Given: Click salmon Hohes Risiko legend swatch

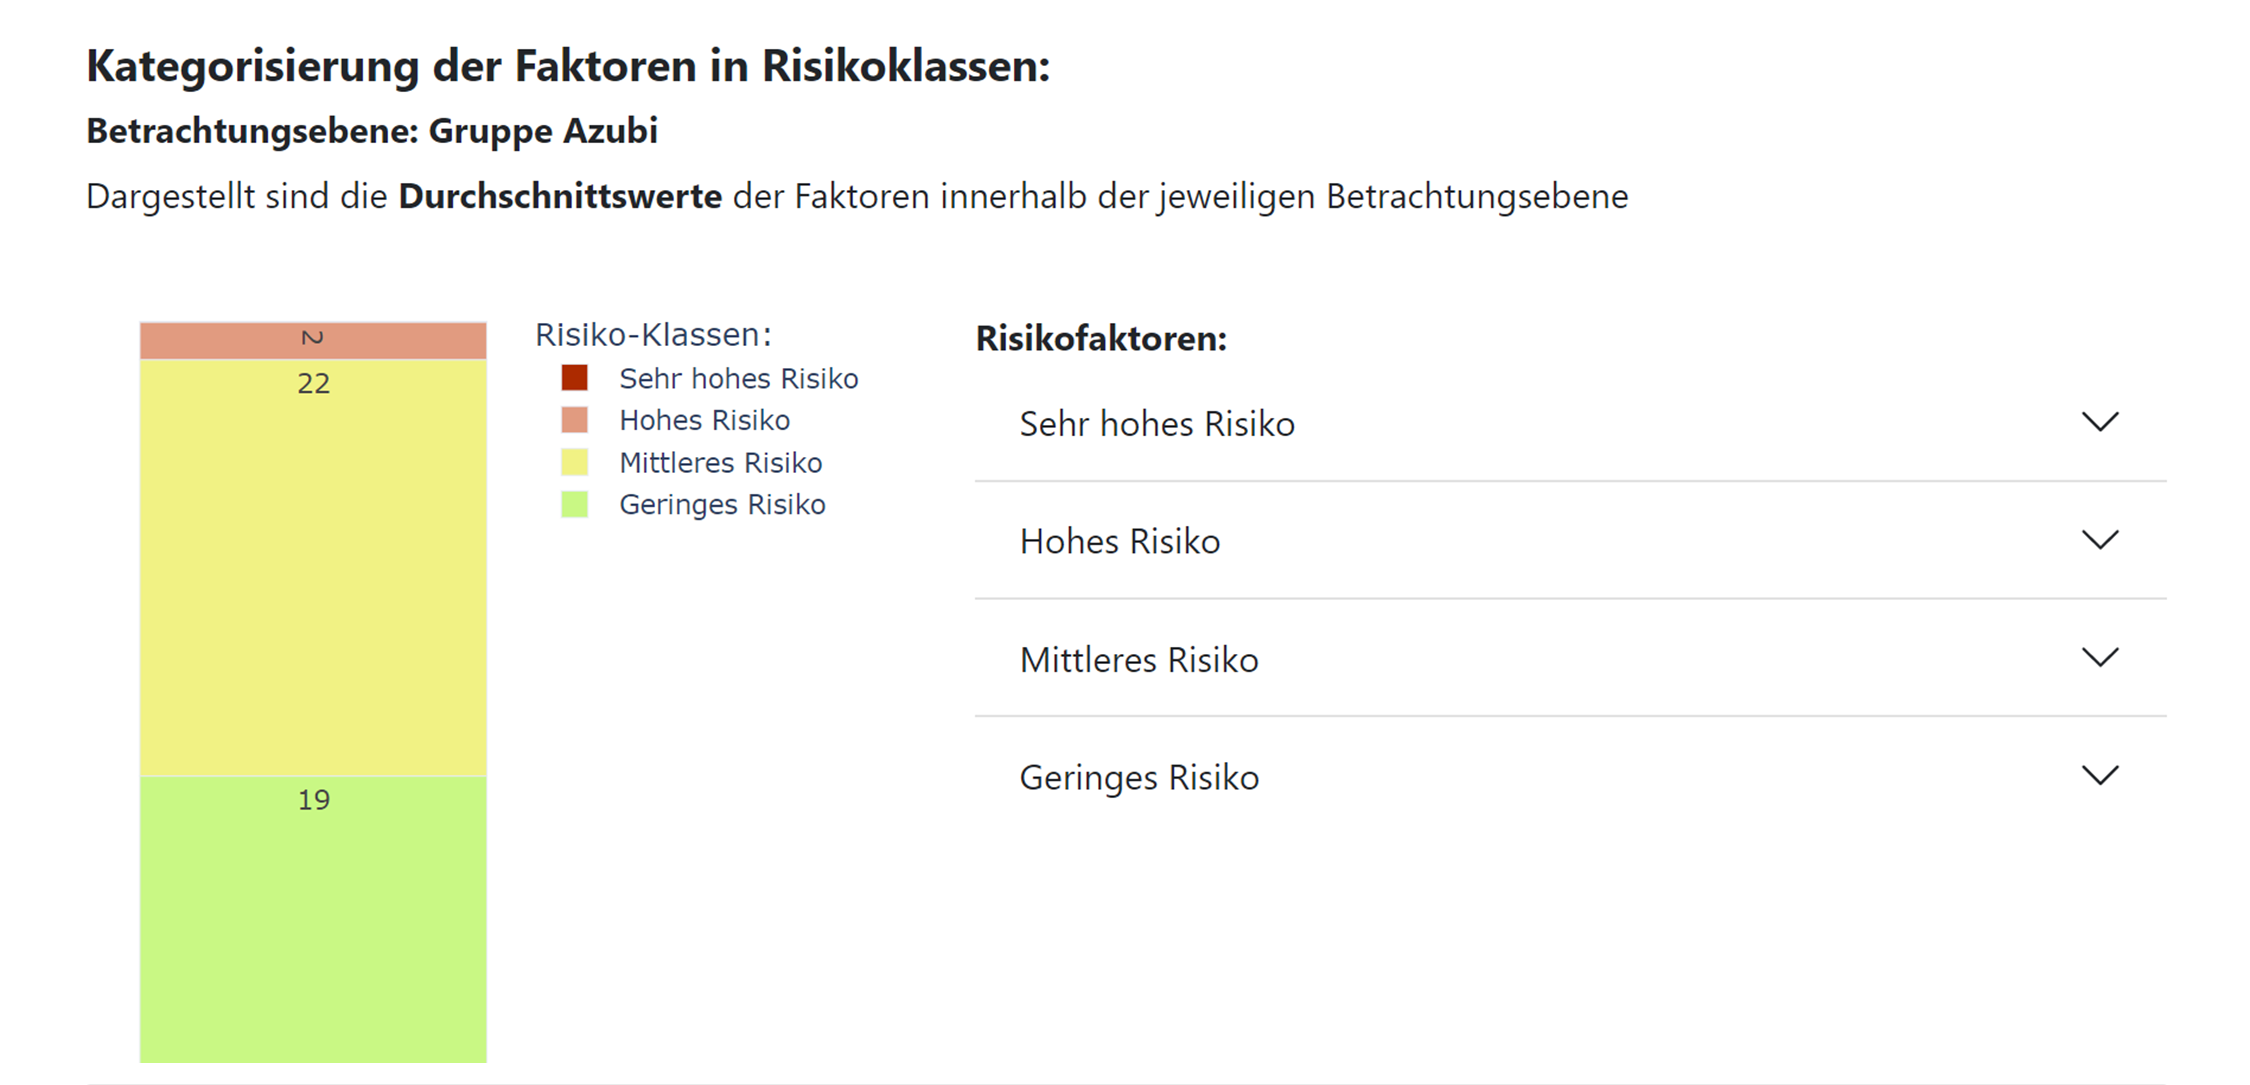Looking at the screenshot, I should click(574, 420).
